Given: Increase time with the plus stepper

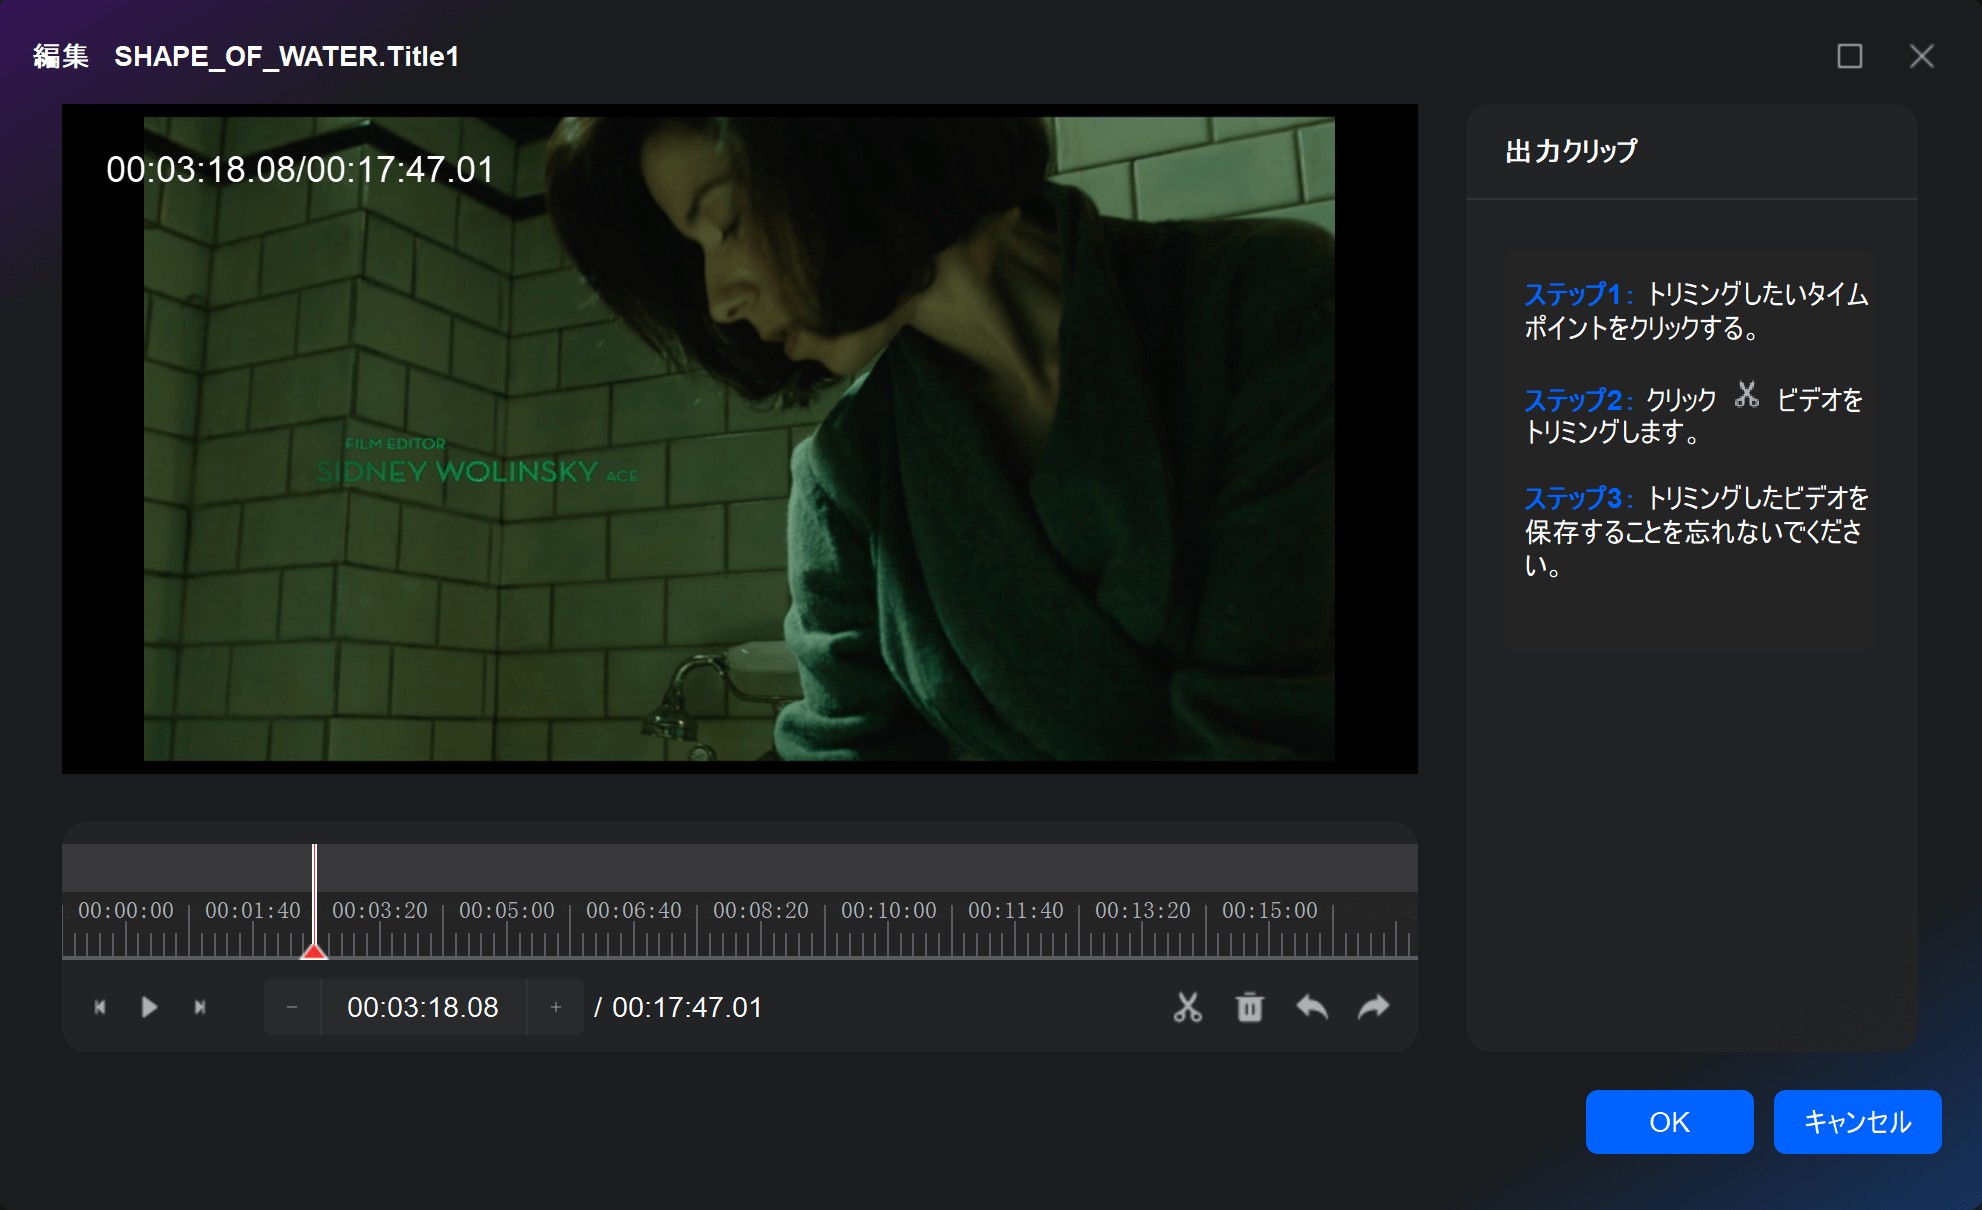Looking at the screenshot, I should (556, 1007).
